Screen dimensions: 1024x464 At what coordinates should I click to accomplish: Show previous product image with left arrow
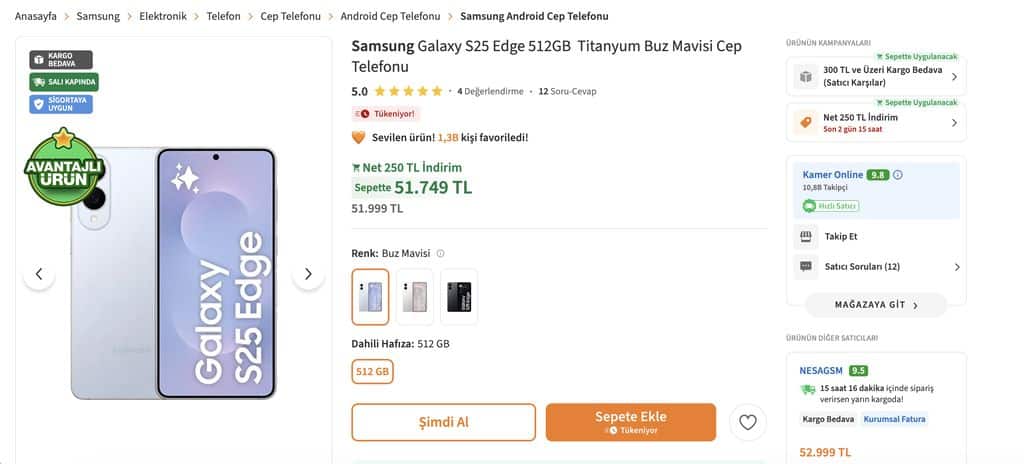coord(39,274)
